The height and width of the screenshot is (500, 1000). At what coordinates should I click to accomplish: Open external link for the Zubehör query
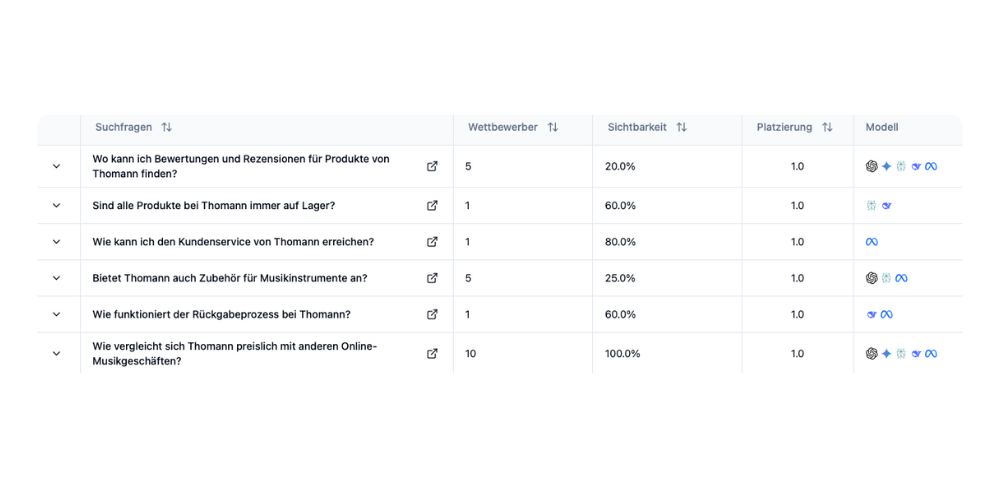(x=432, y=278)
